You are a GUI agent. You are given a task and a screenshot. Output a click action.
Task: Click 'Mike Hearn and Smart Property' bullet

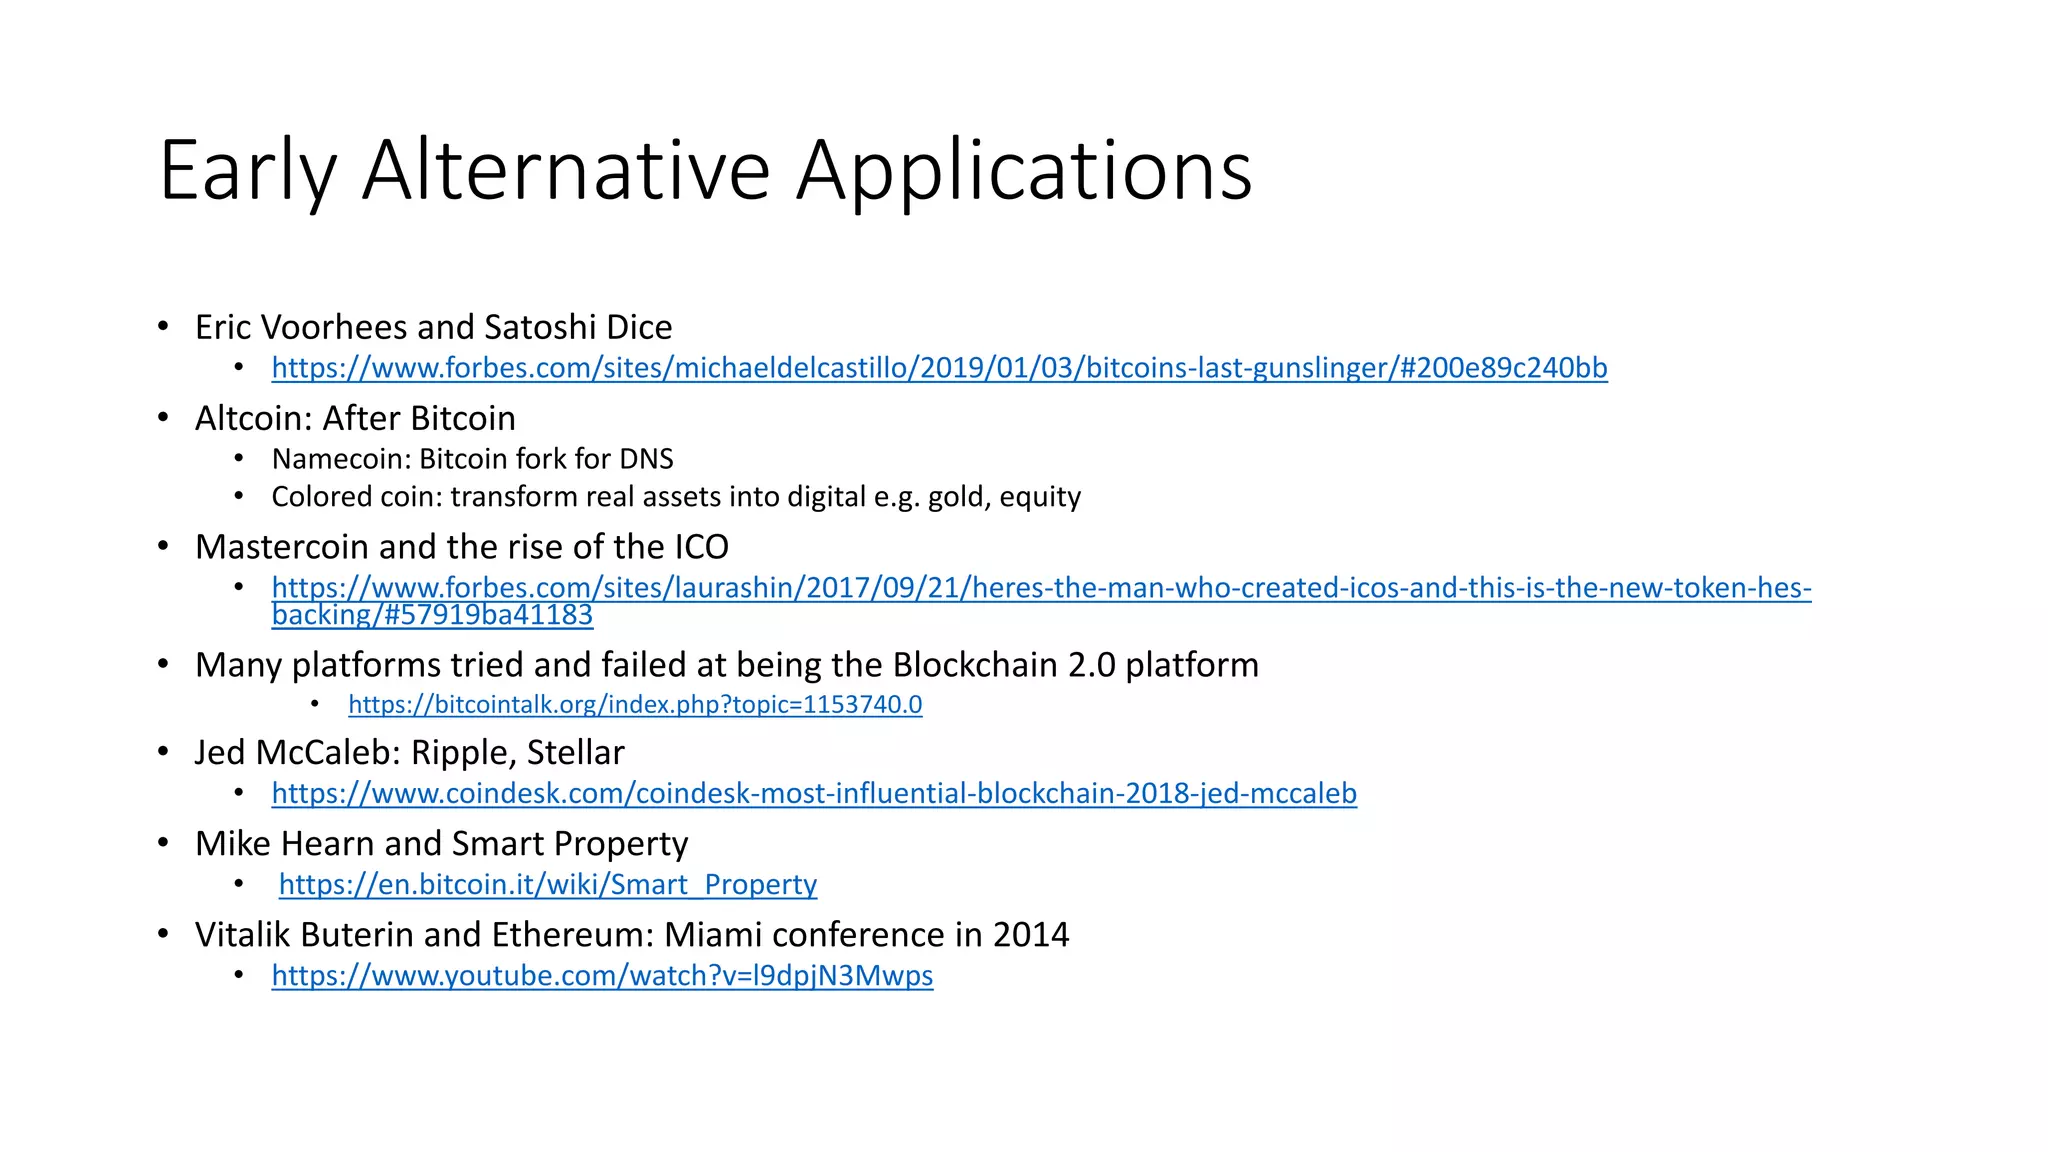441,843
